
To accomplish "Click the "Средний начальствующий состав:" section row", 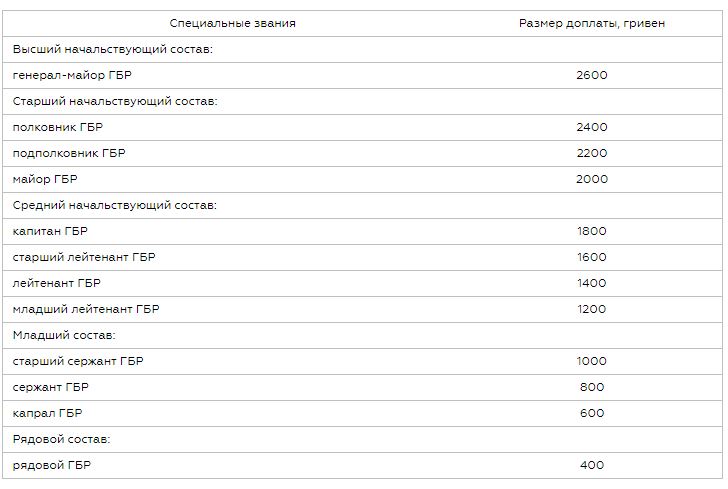I will coord(115,205).
